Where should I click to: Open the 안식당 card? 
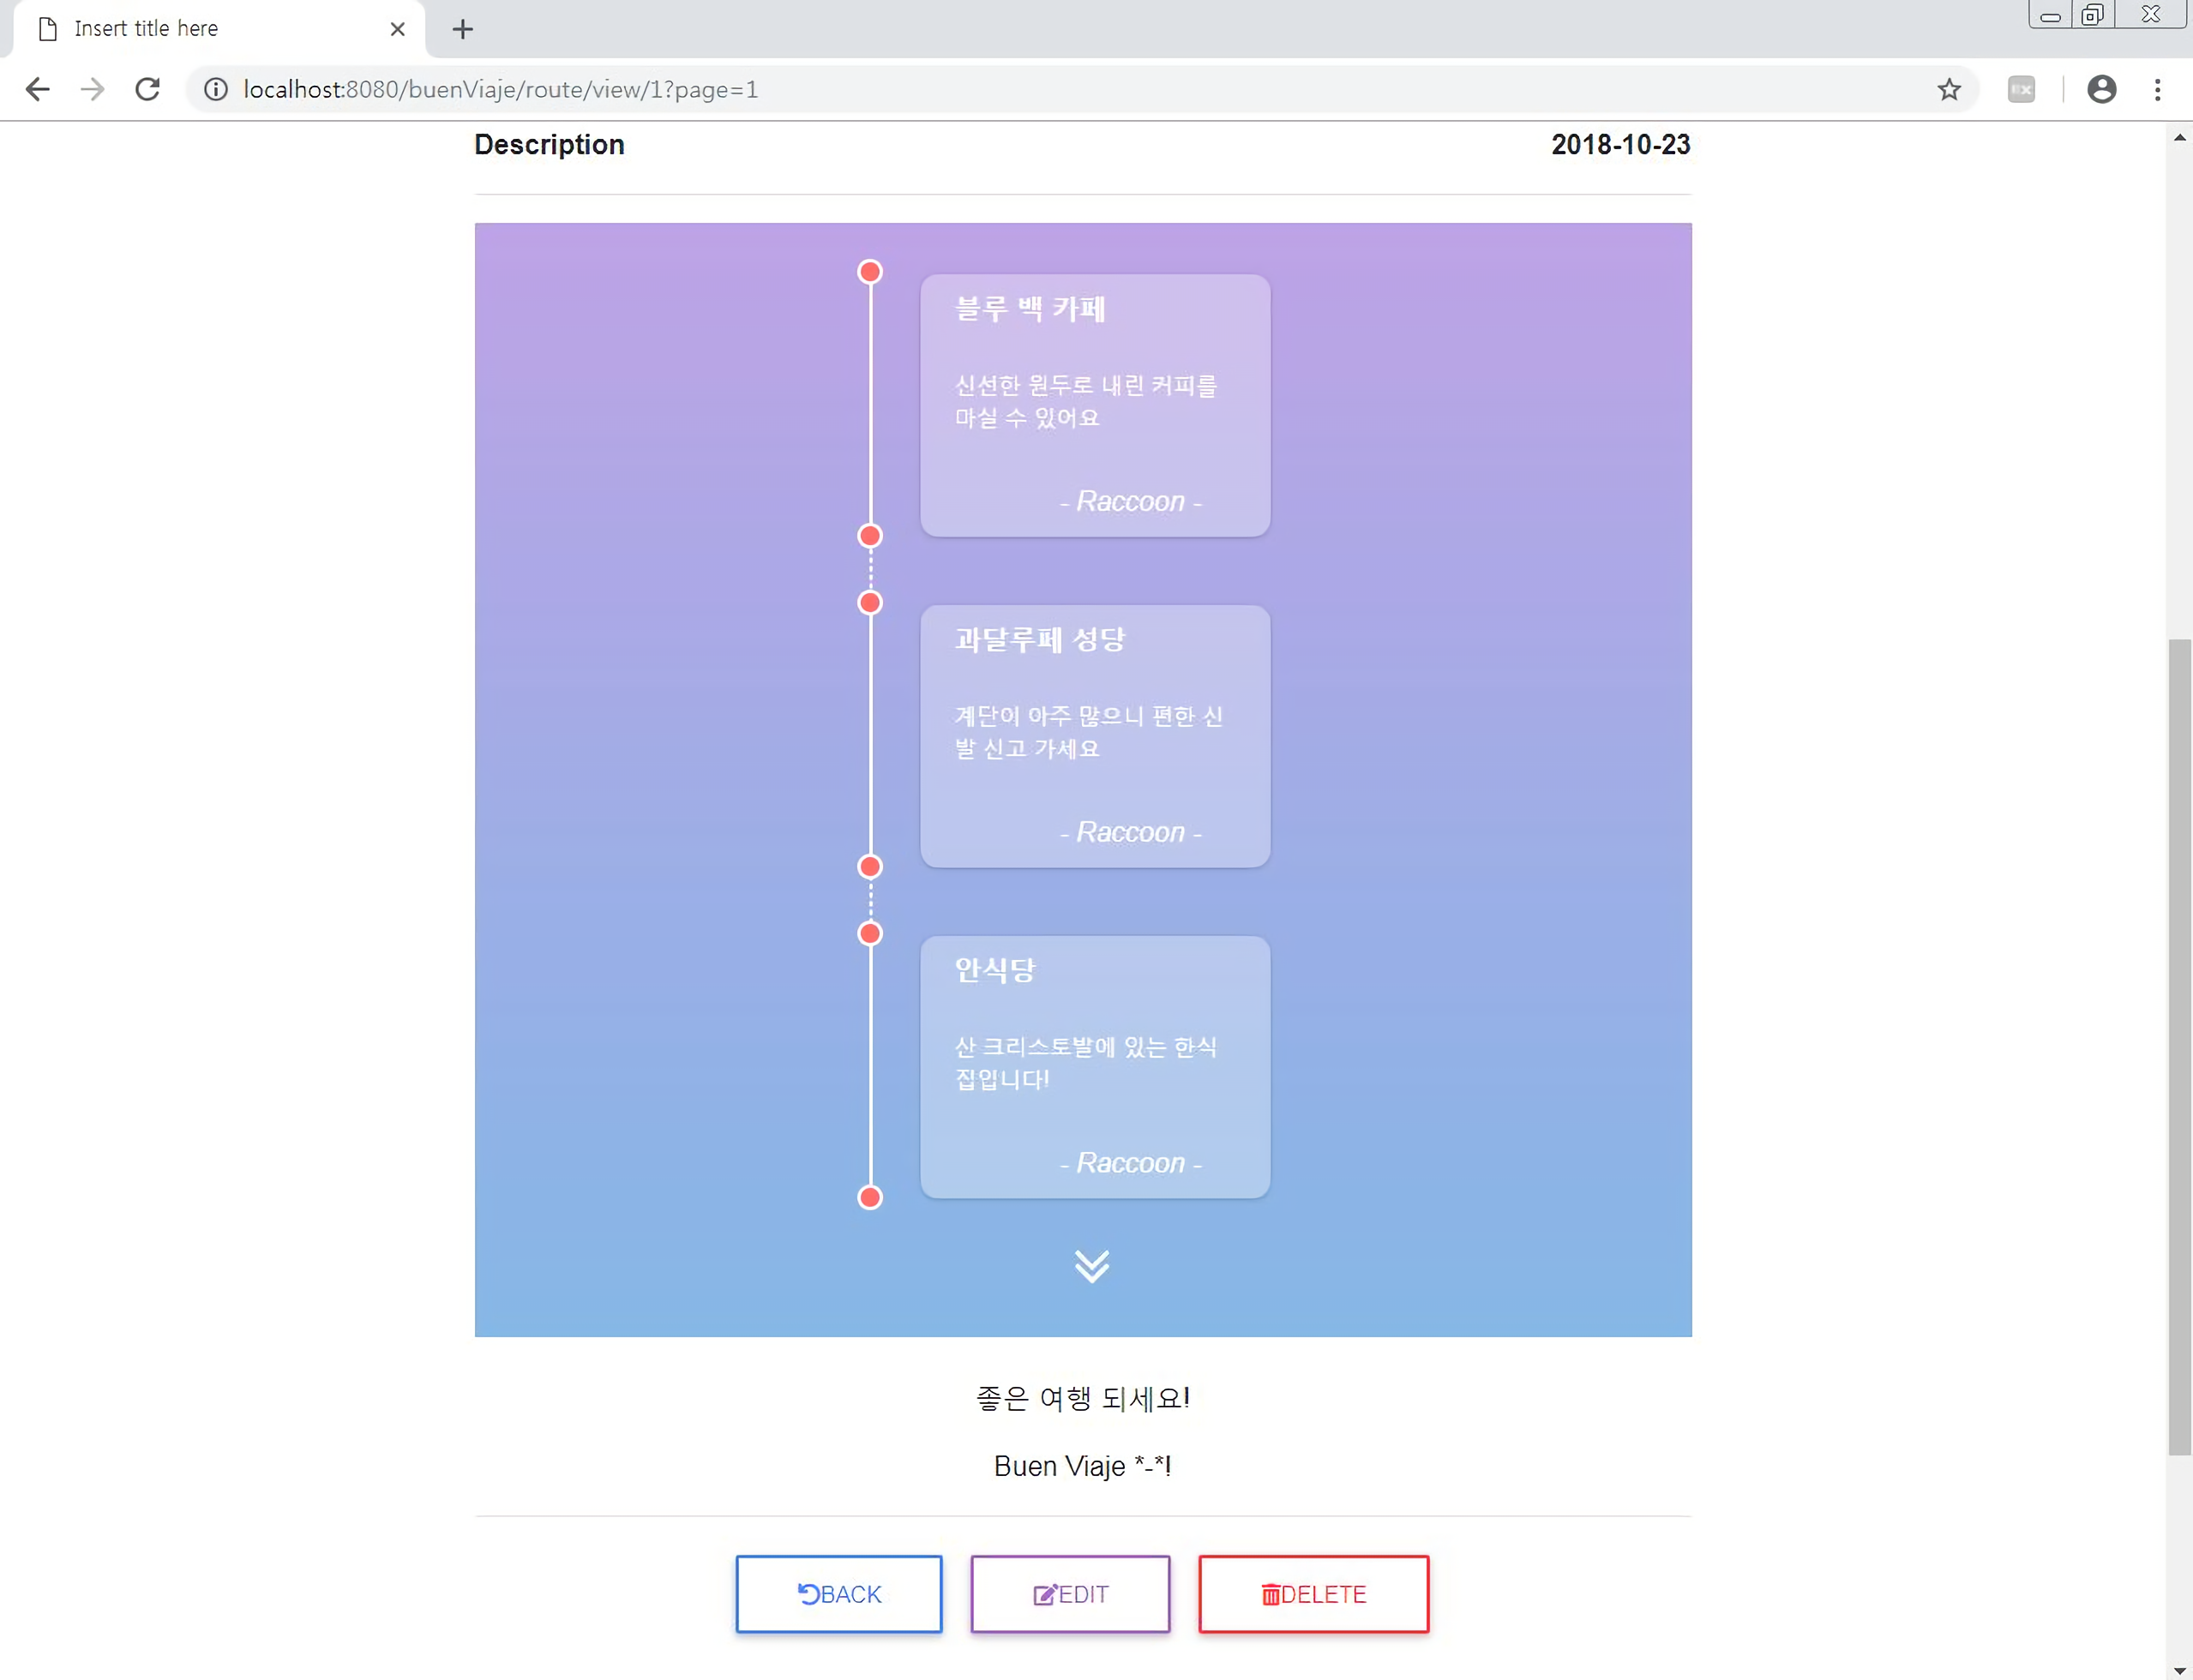click(x=1095, y=1067)
